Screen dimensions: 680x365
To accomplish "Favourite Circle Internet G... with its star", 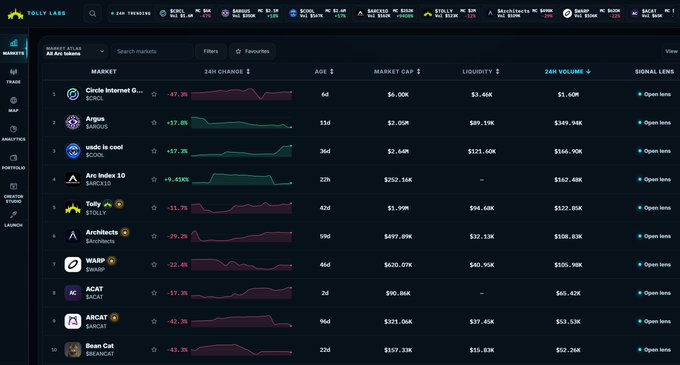I will point(154,94).
